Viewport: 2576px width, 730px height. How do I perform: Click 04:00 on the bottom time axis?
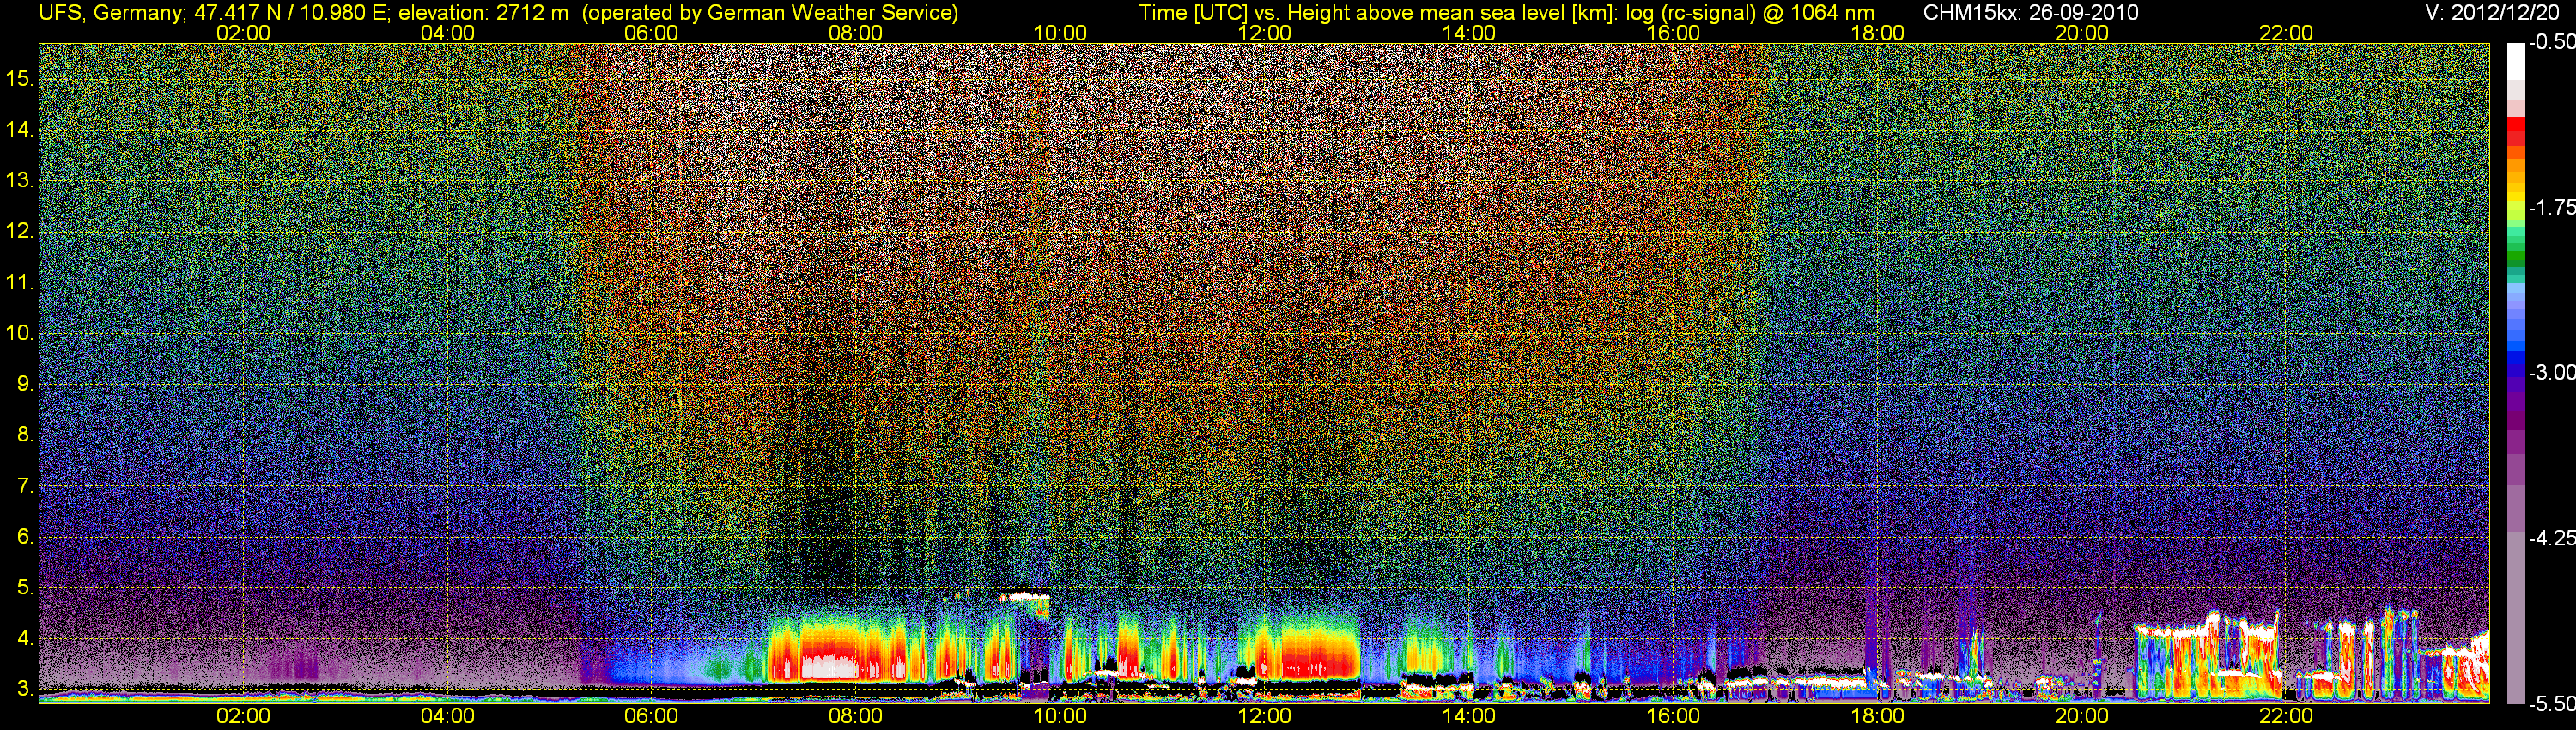click(x=447, y=716)
